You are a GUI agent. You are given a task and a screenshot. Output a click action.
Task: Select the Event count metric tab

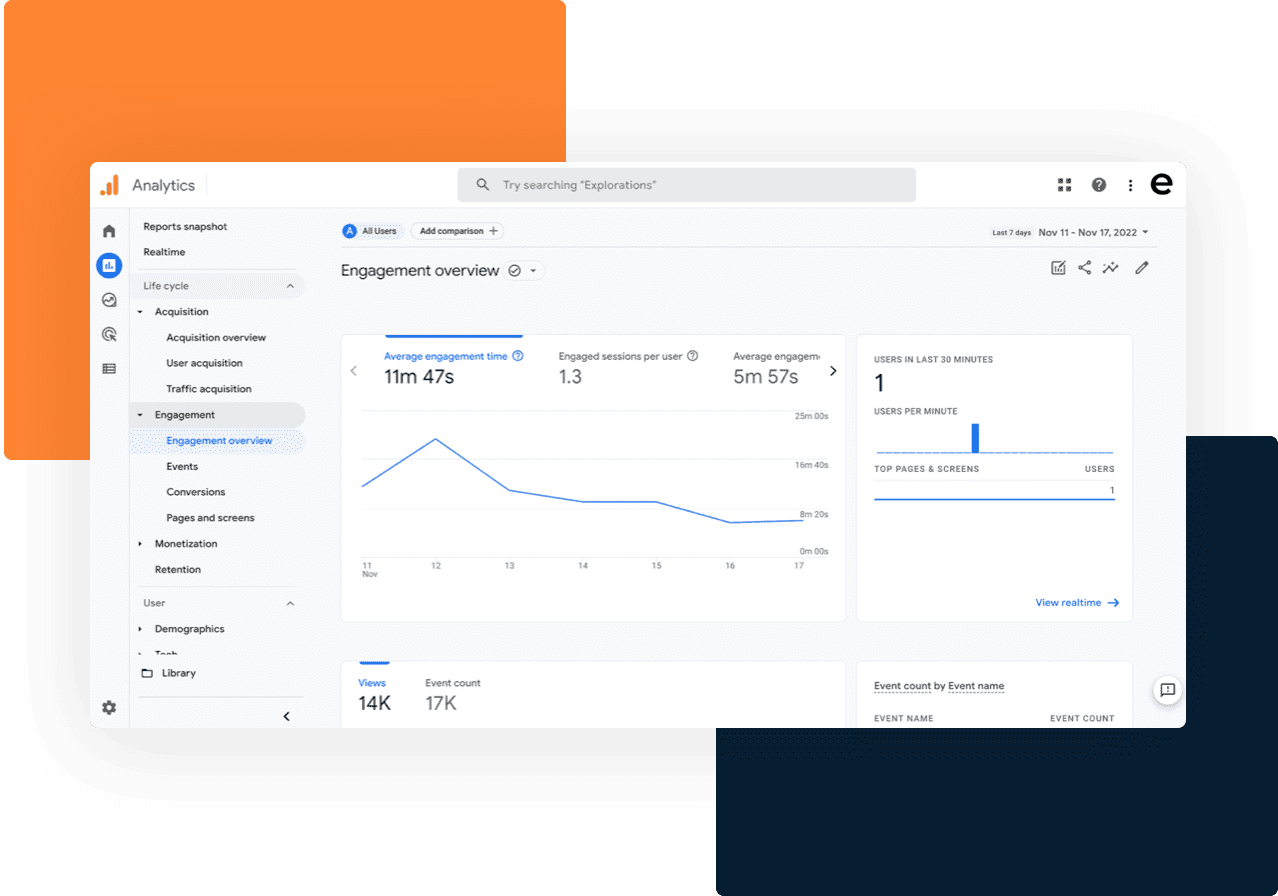coord(453,694)
